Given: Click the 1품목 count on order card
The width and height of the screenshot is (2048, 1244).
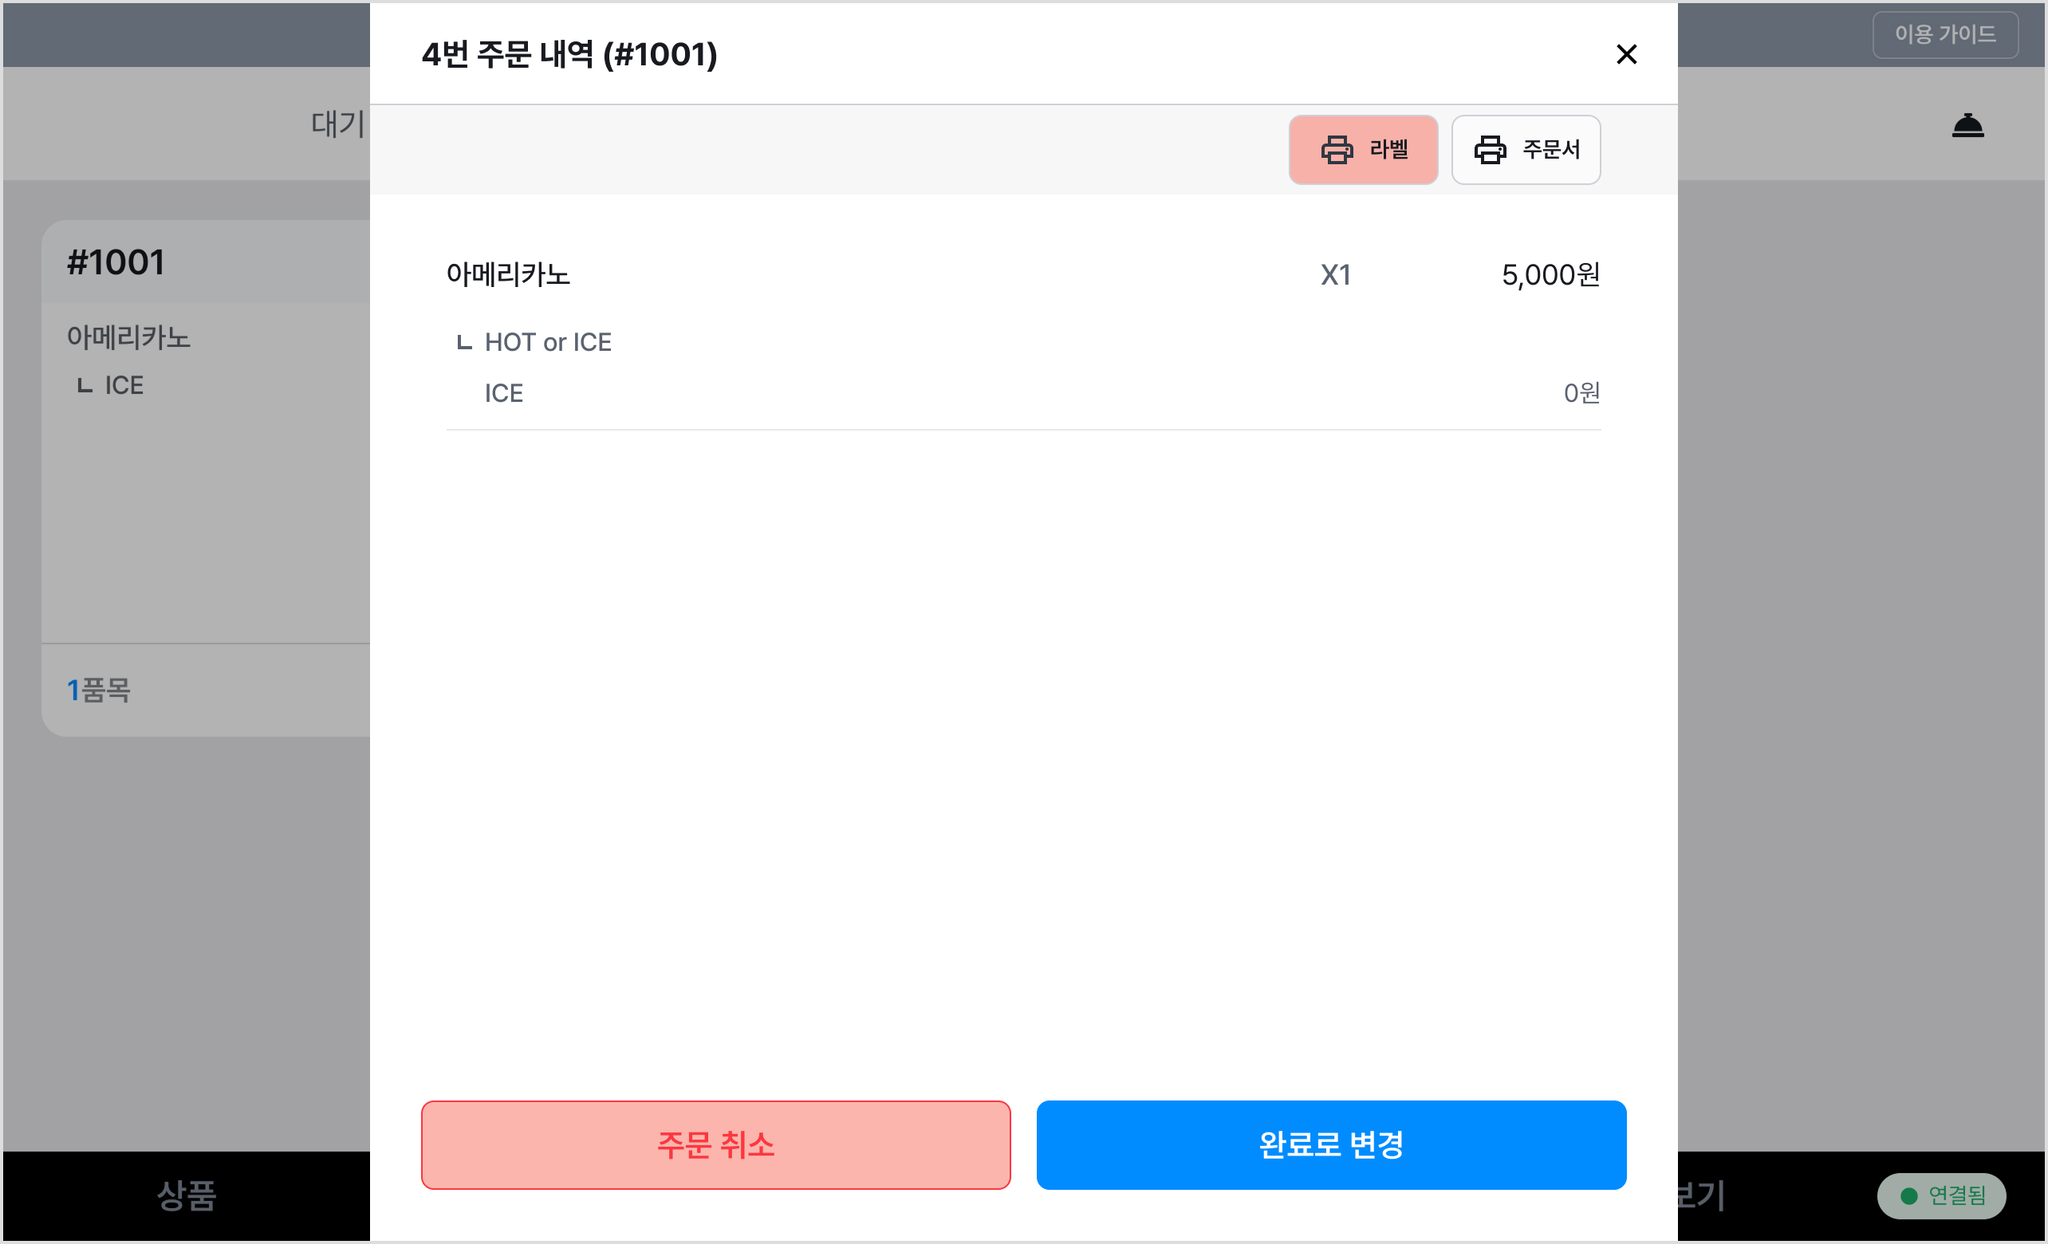Looking at the screenshot, I should click(98, 690).
